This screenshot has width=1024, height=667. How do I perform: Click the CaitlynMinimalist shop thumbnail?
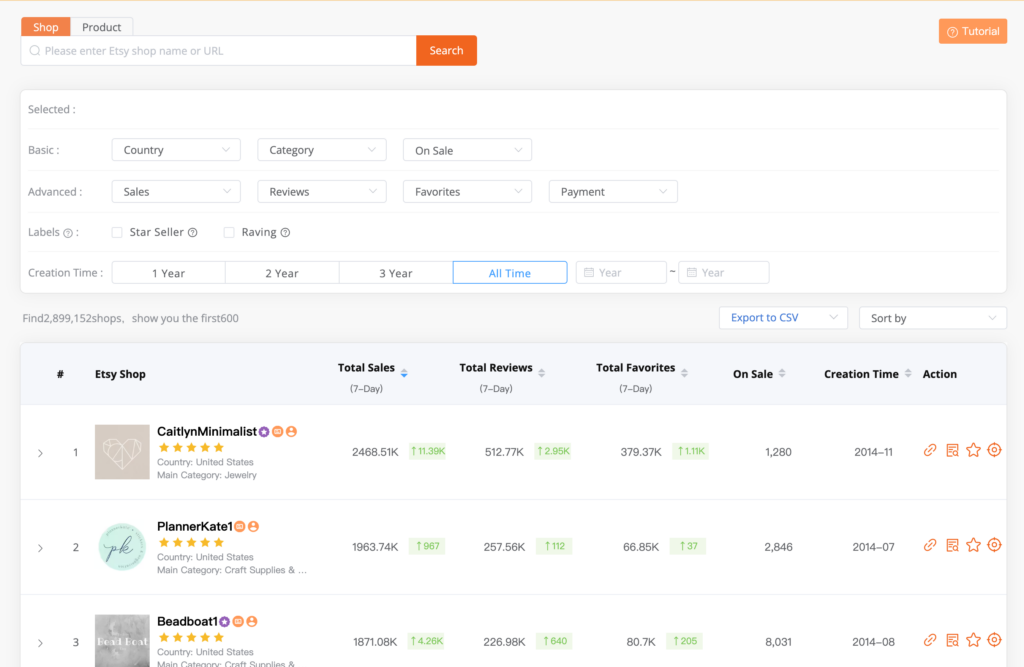click(121, 452)
